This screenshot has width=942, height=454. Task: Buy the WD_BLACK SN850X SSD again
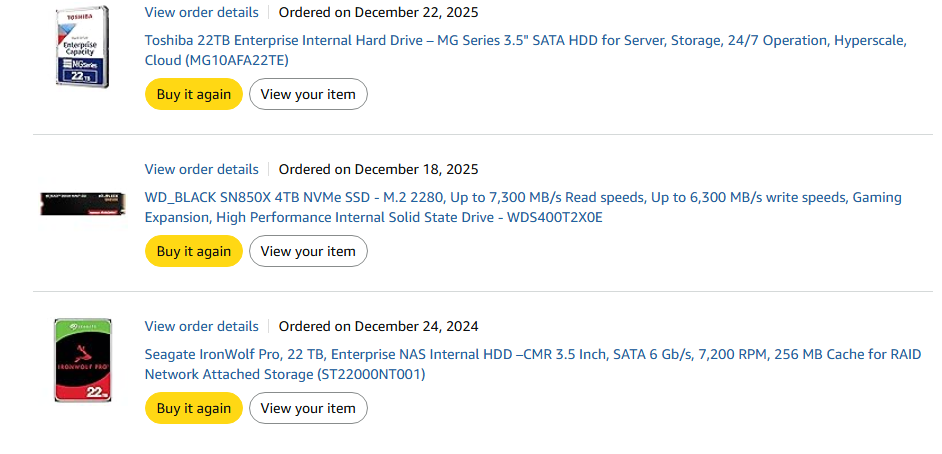(x=193, y=251)
